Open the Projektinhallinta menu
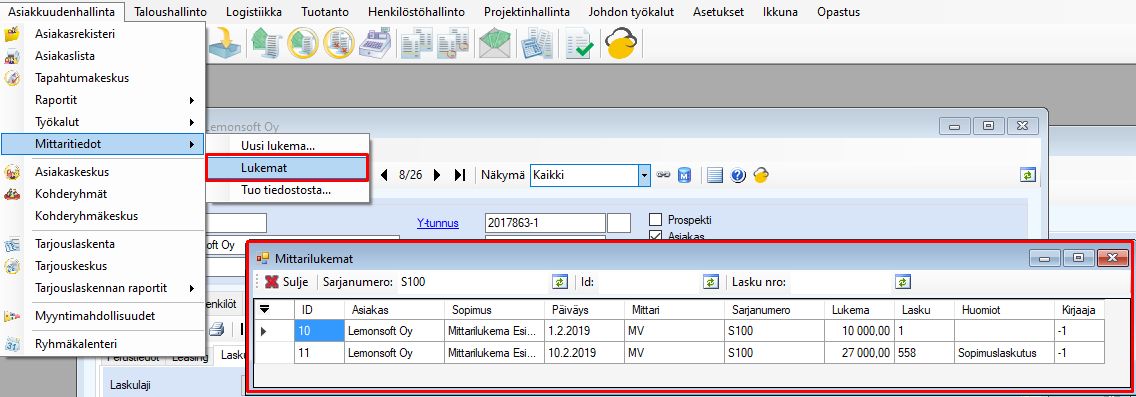This screenshot has width=1136, height=397. (x=527, y=12)
